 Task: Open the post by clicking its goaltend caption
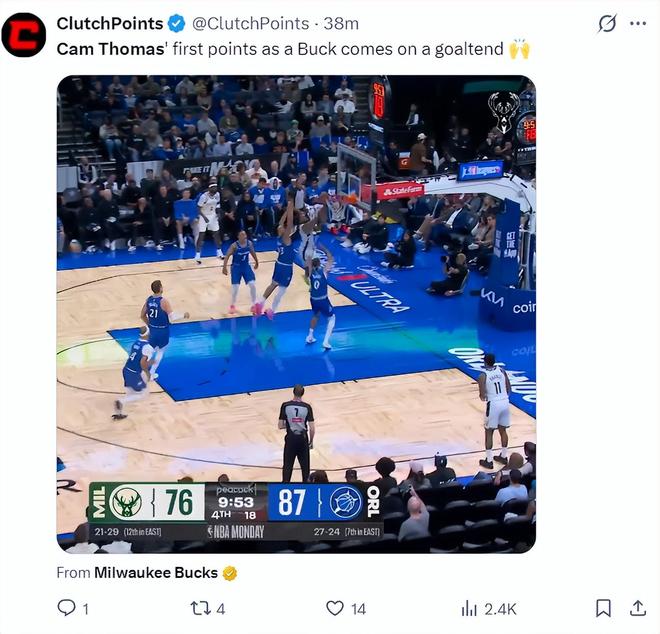pos(400,48)
